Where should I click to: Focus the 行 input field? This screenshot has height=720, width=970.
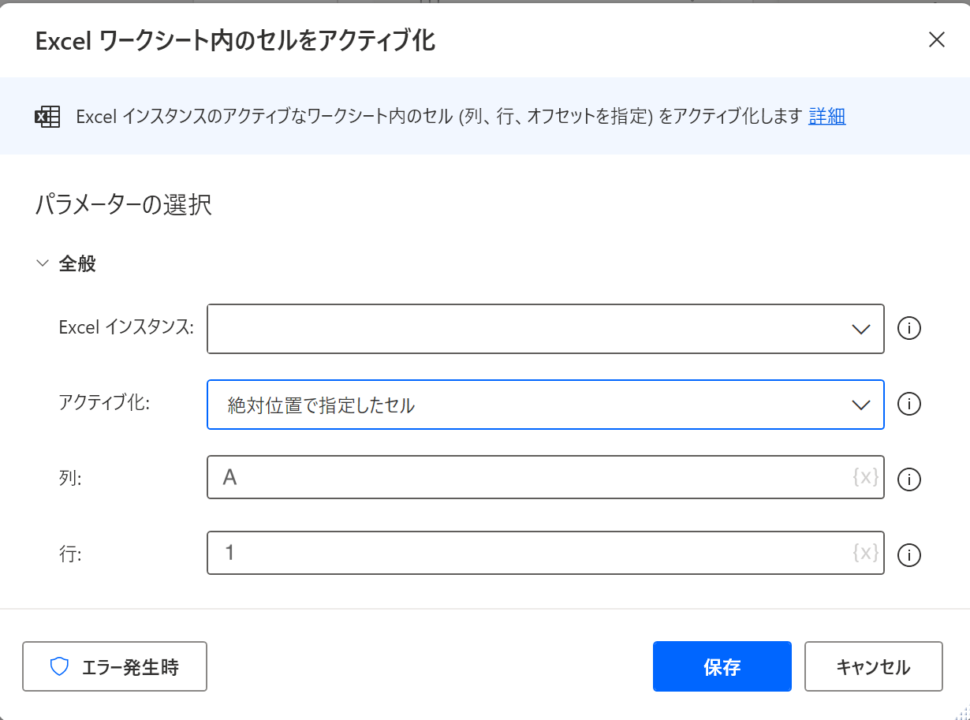(545, 552)
